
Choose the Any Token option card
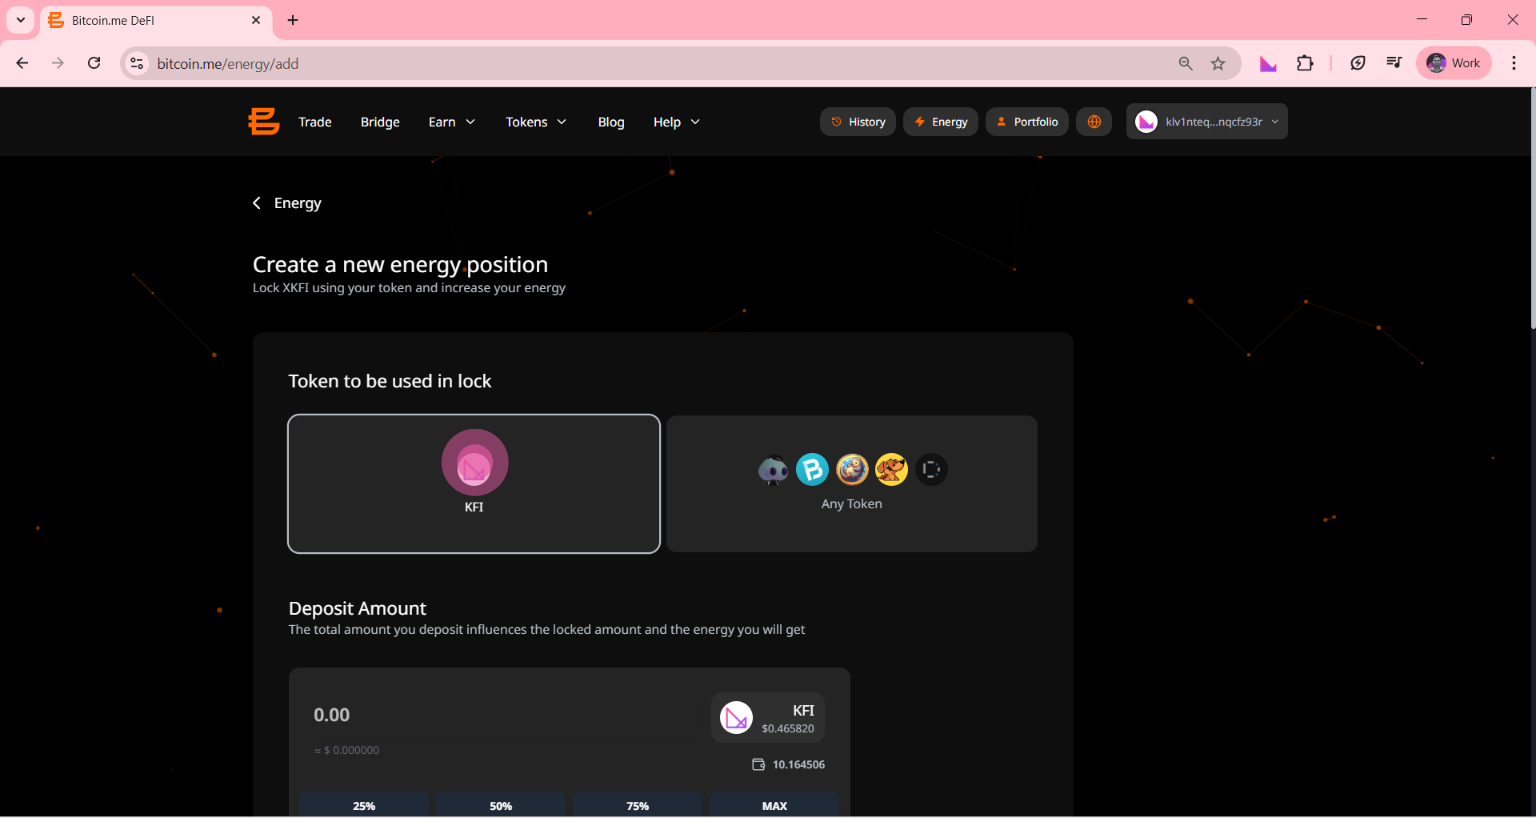(852, 484)
